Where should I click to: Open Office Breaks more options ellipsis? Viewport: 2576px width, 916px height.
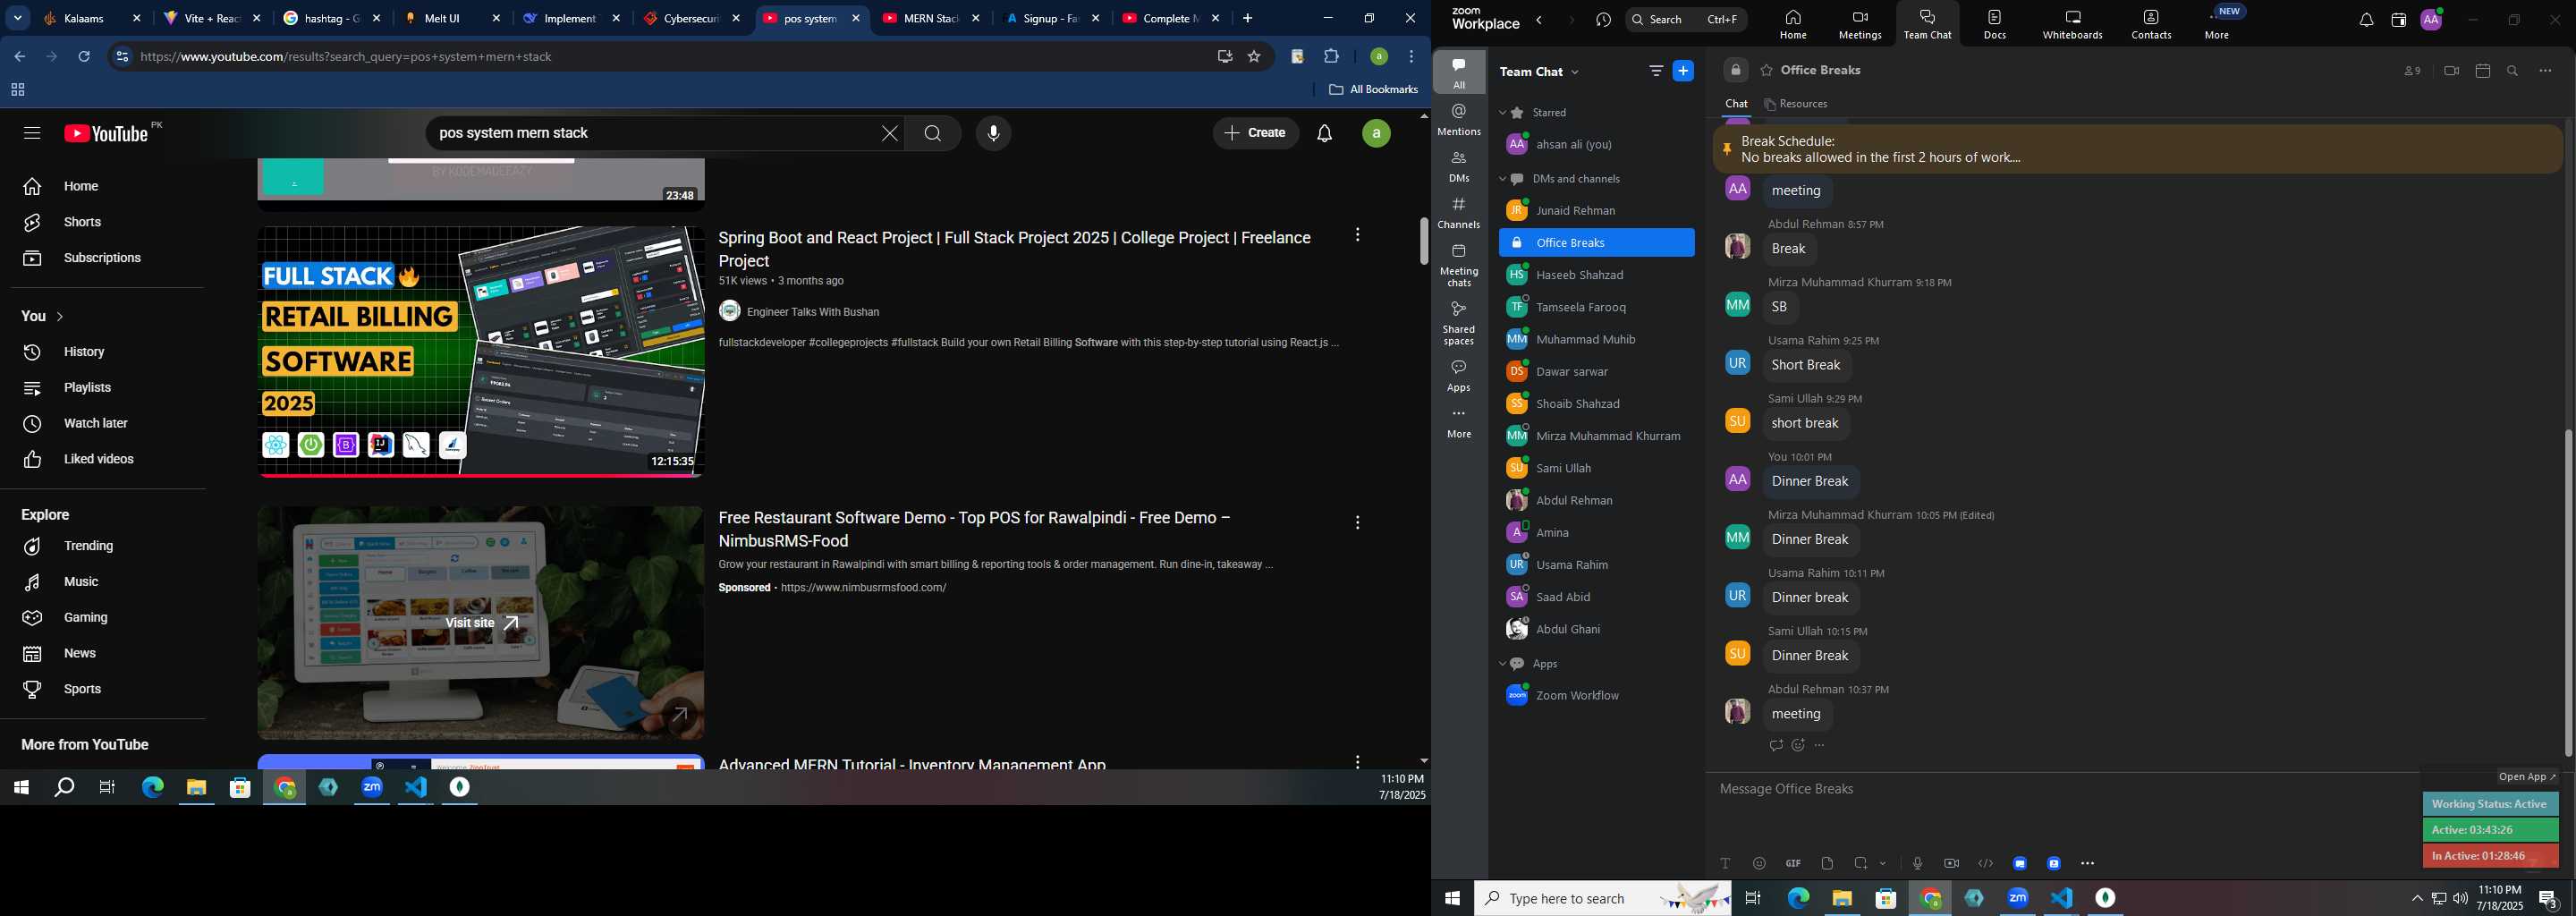(2545, 71)
